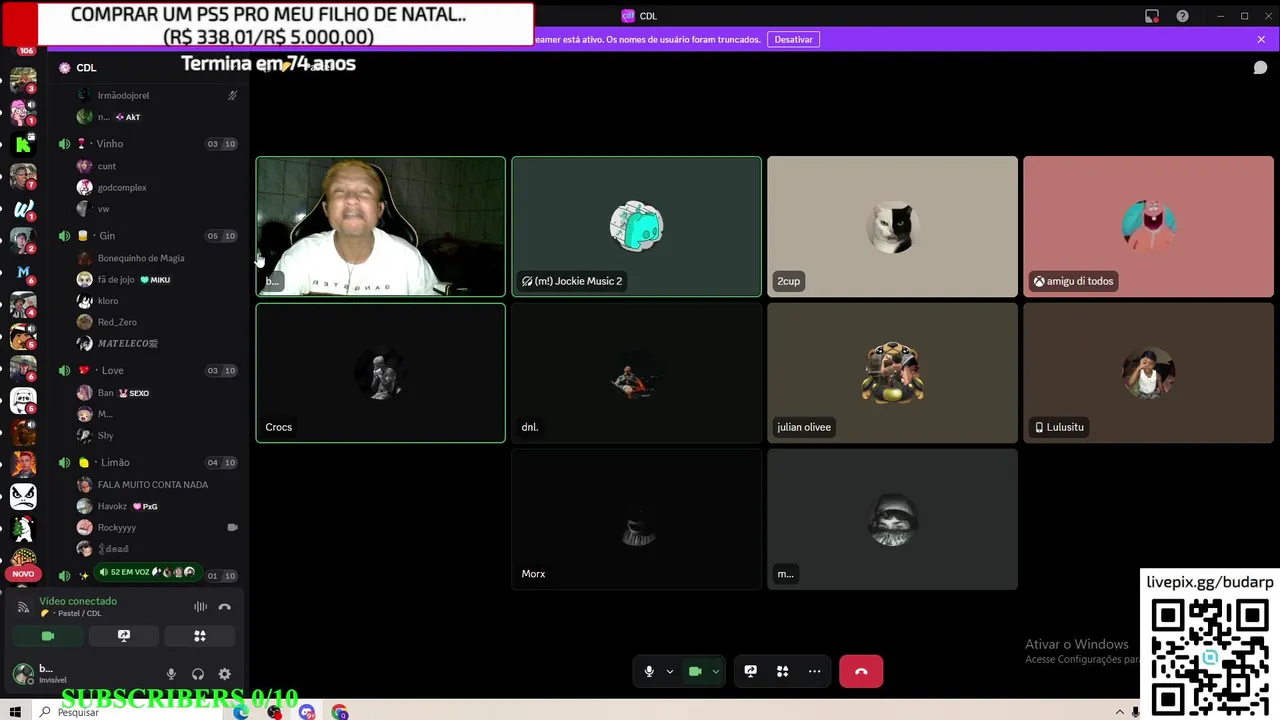Dismiss the purple streamer mode banner
Screen dimensions: 1280x720
point(1261,39)
